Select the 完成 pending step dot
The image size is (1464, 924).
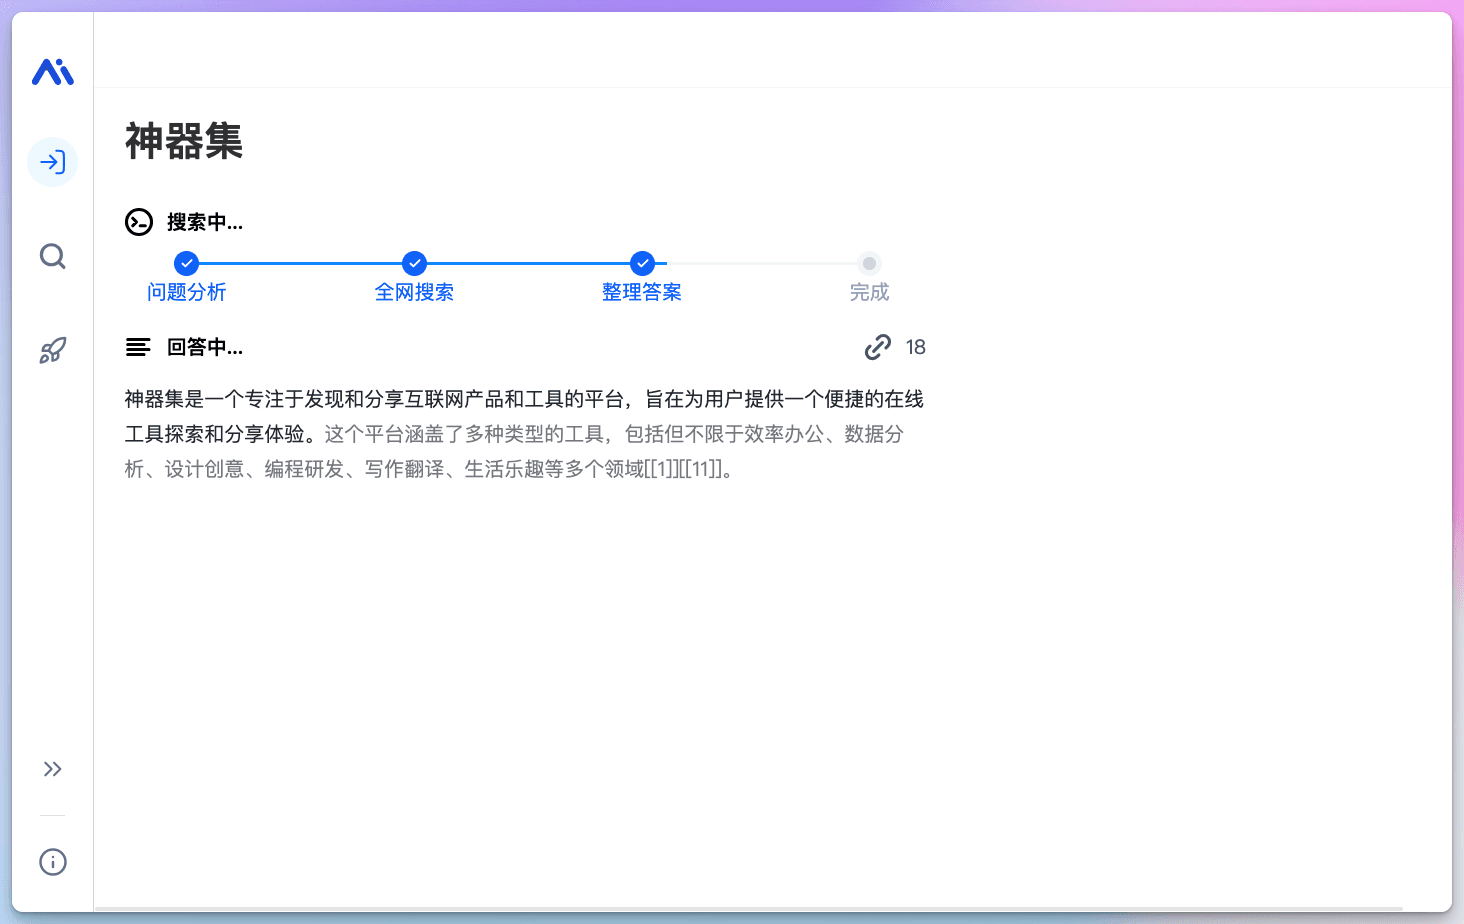tap(869, 264)
